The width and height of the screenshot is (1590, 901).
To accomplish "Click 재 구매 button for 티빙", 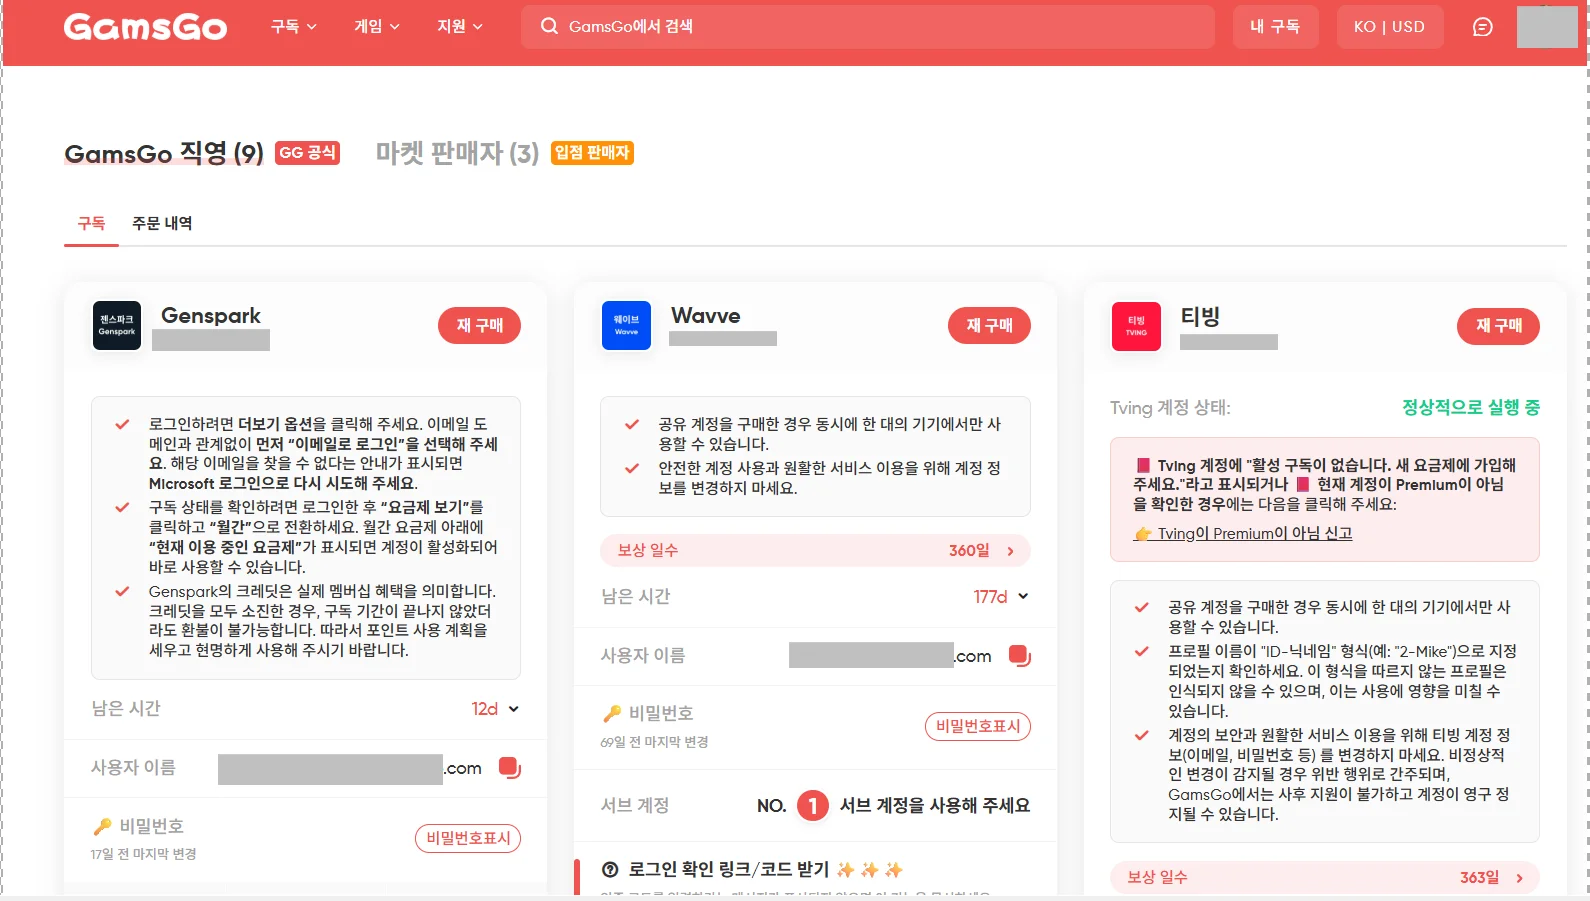I will tap(1498, 326).
